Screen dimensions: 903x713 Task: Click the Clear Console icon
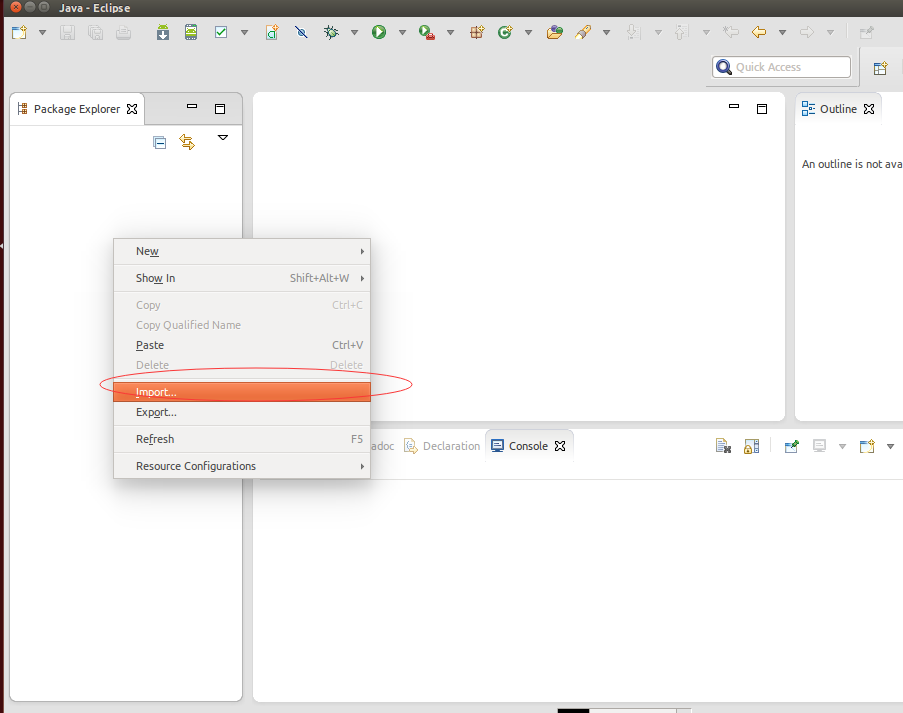click(723, 446)
